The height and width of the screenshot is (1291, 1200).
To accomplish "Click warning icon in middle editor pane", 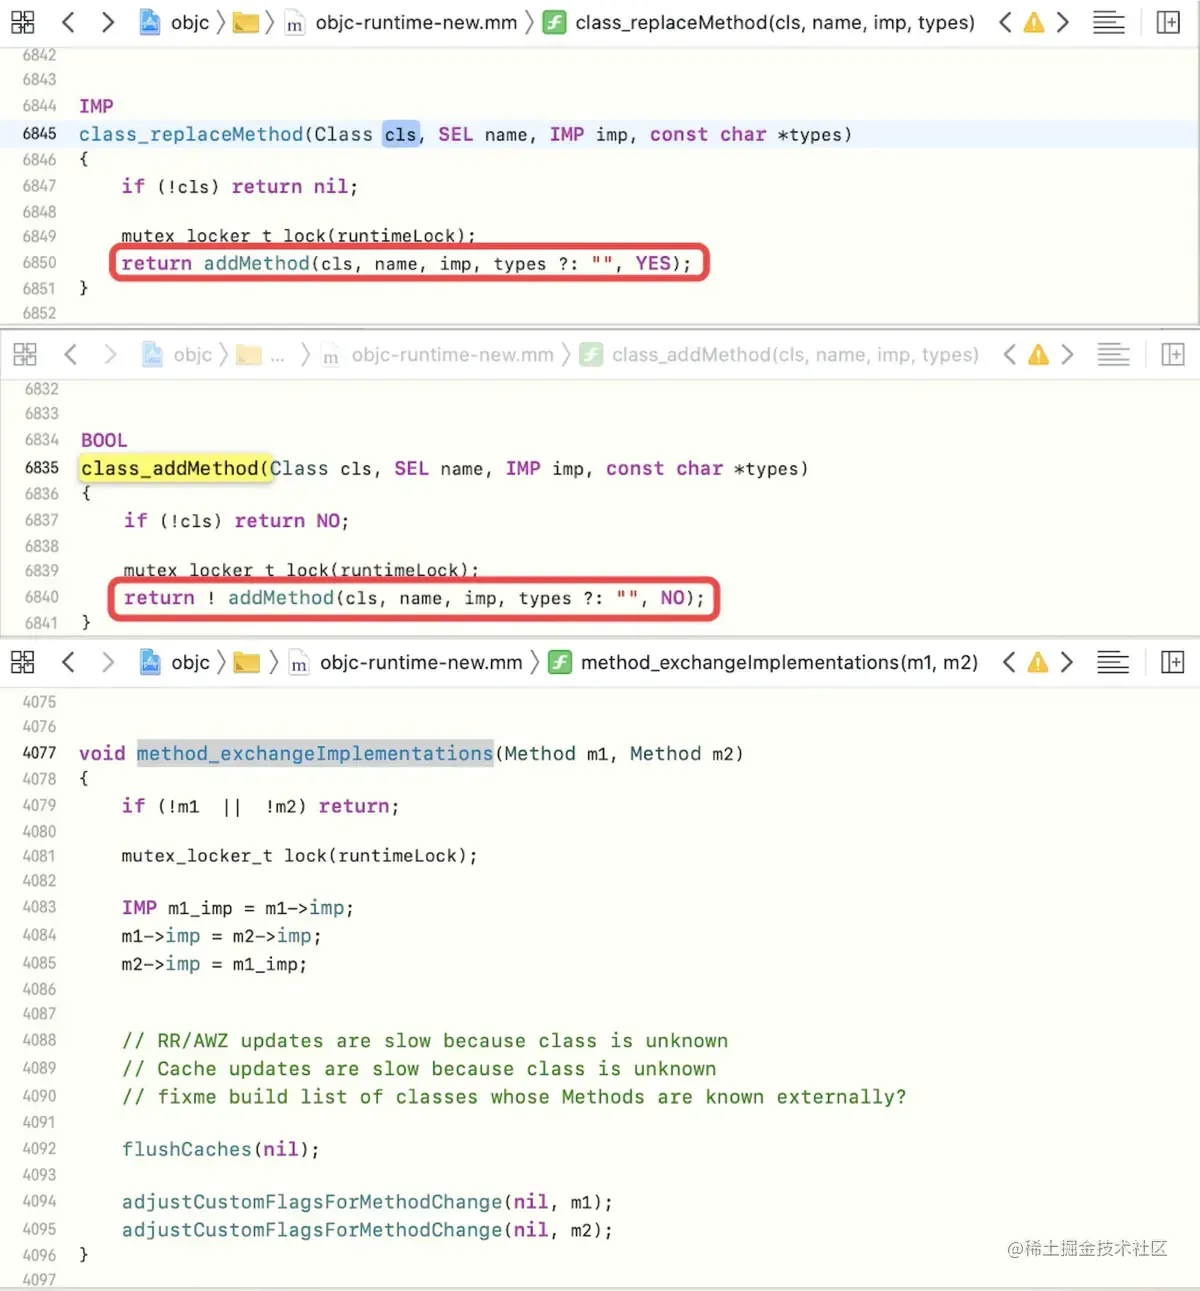I will tap(1039, 354).
